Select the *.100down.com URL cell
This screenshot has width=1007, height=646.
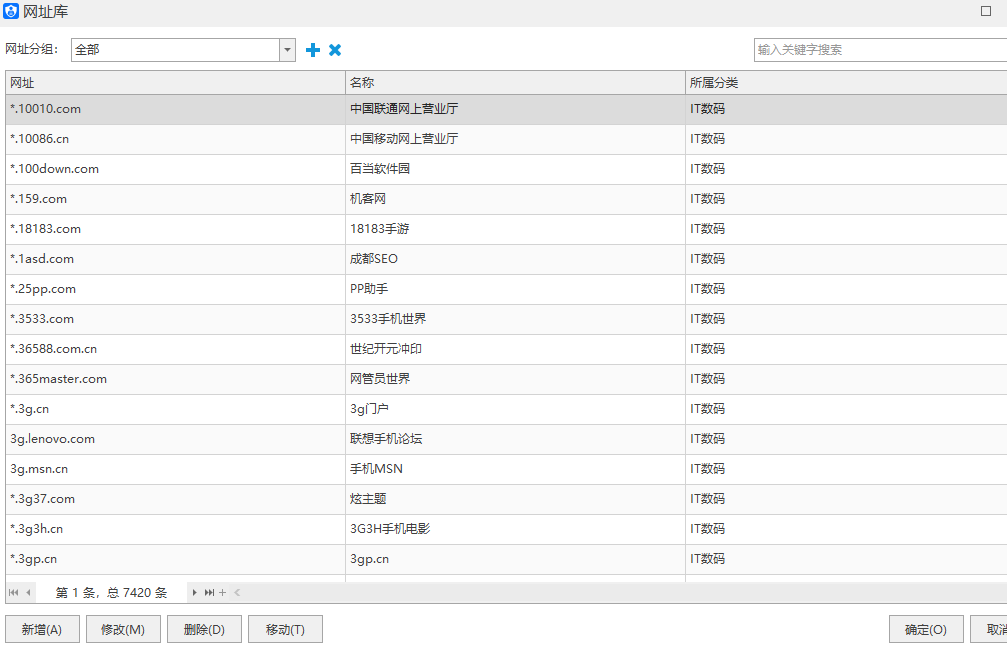175,169
